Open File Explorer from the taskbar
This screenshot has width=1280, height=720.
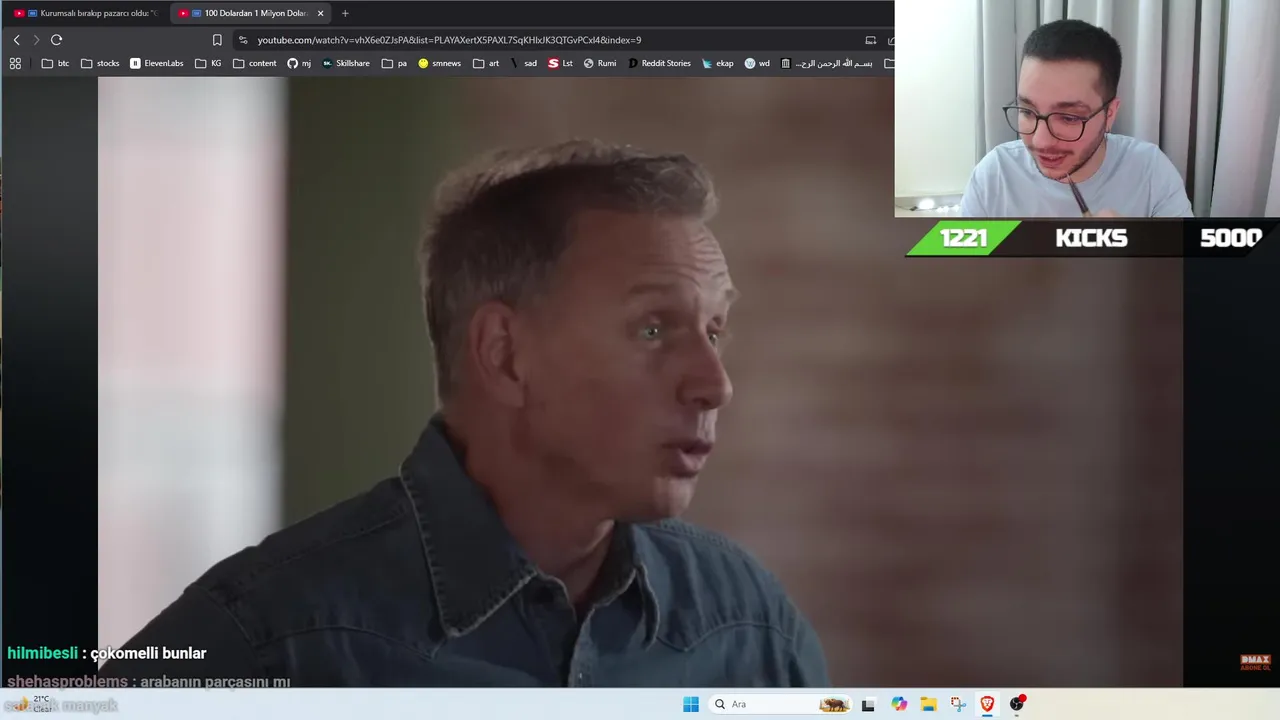(928, 704)
